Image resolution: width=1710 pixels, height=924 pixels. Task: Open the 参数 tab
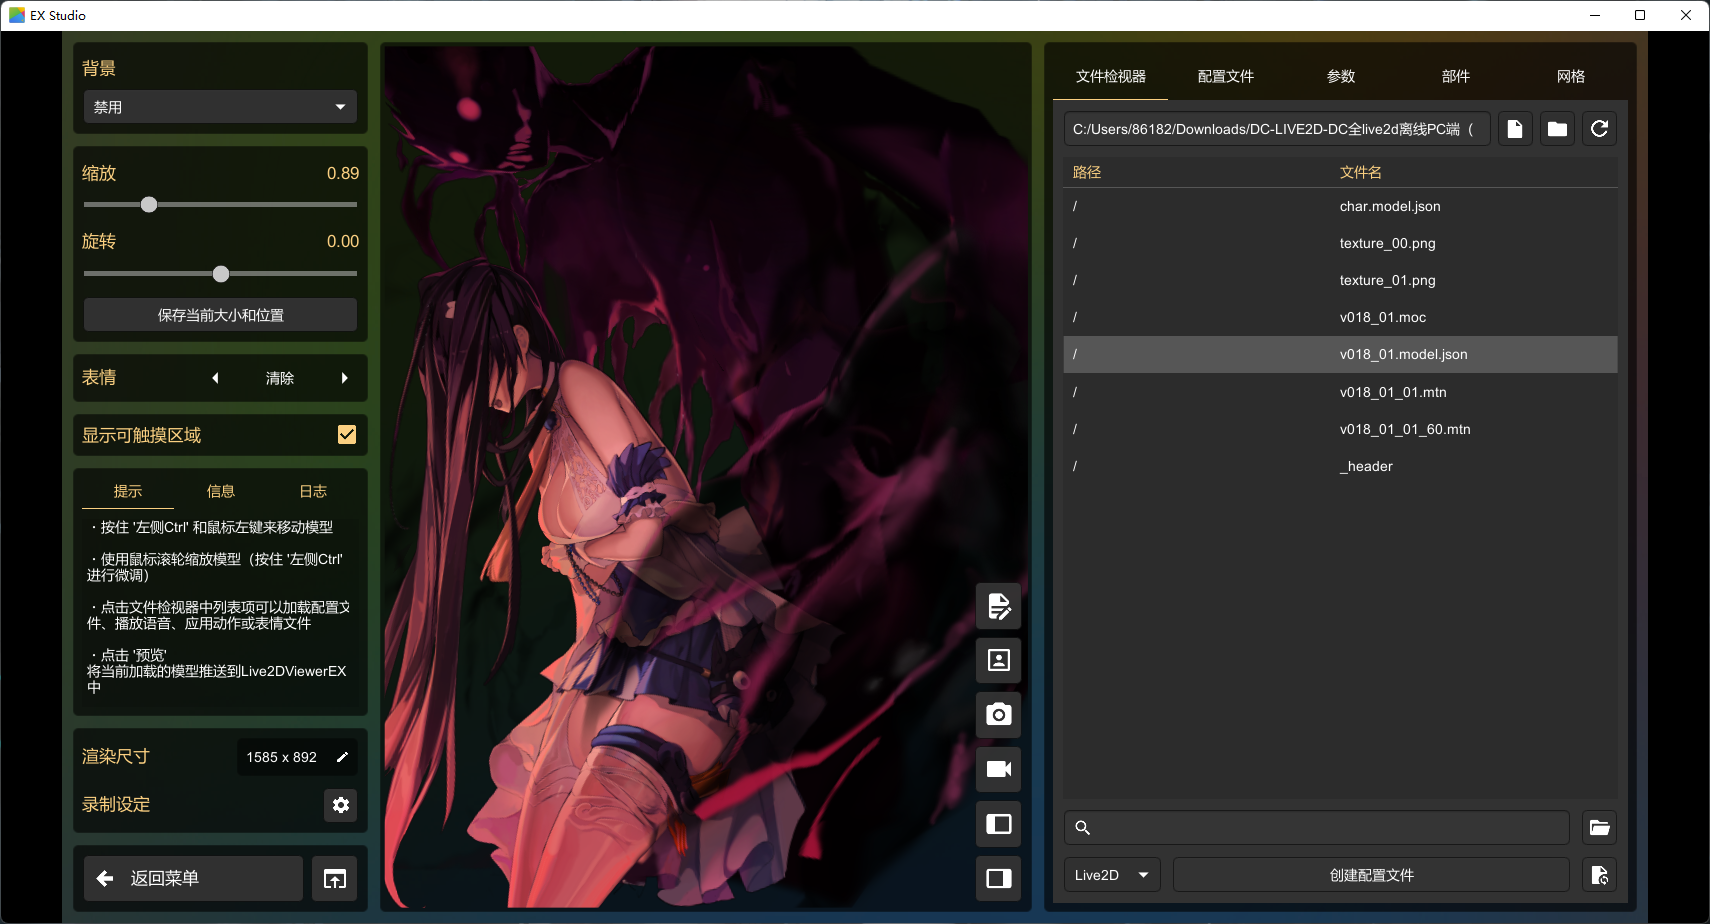1340,77
